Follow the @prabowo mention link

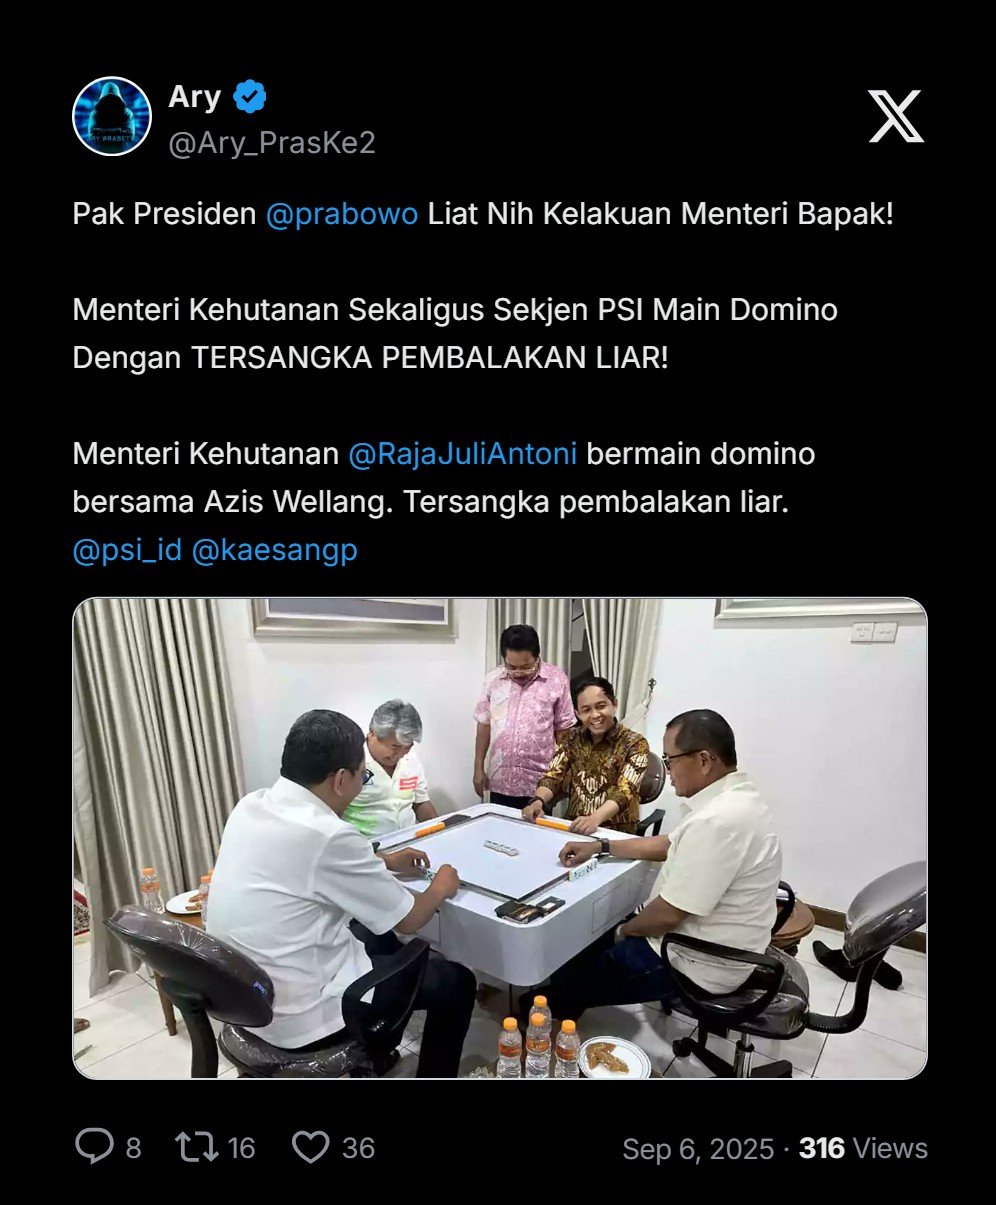pos(342,214)
